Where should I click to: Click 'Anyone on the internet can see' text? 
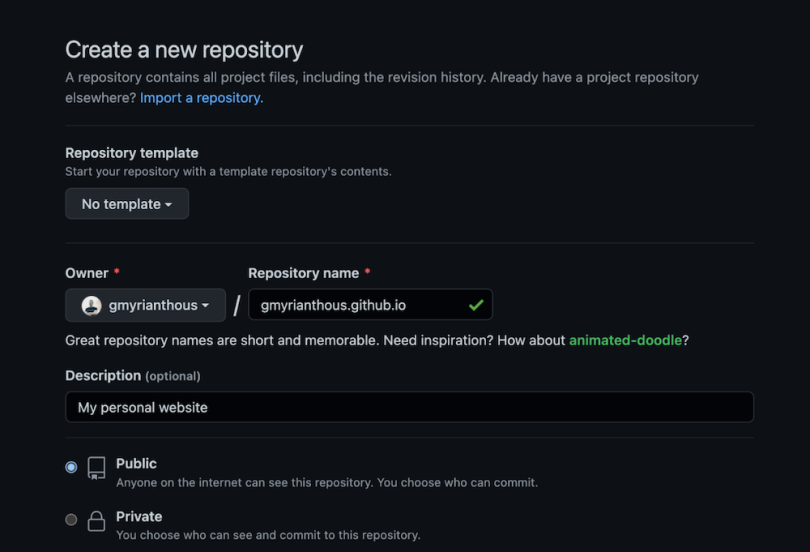(327, 482)
